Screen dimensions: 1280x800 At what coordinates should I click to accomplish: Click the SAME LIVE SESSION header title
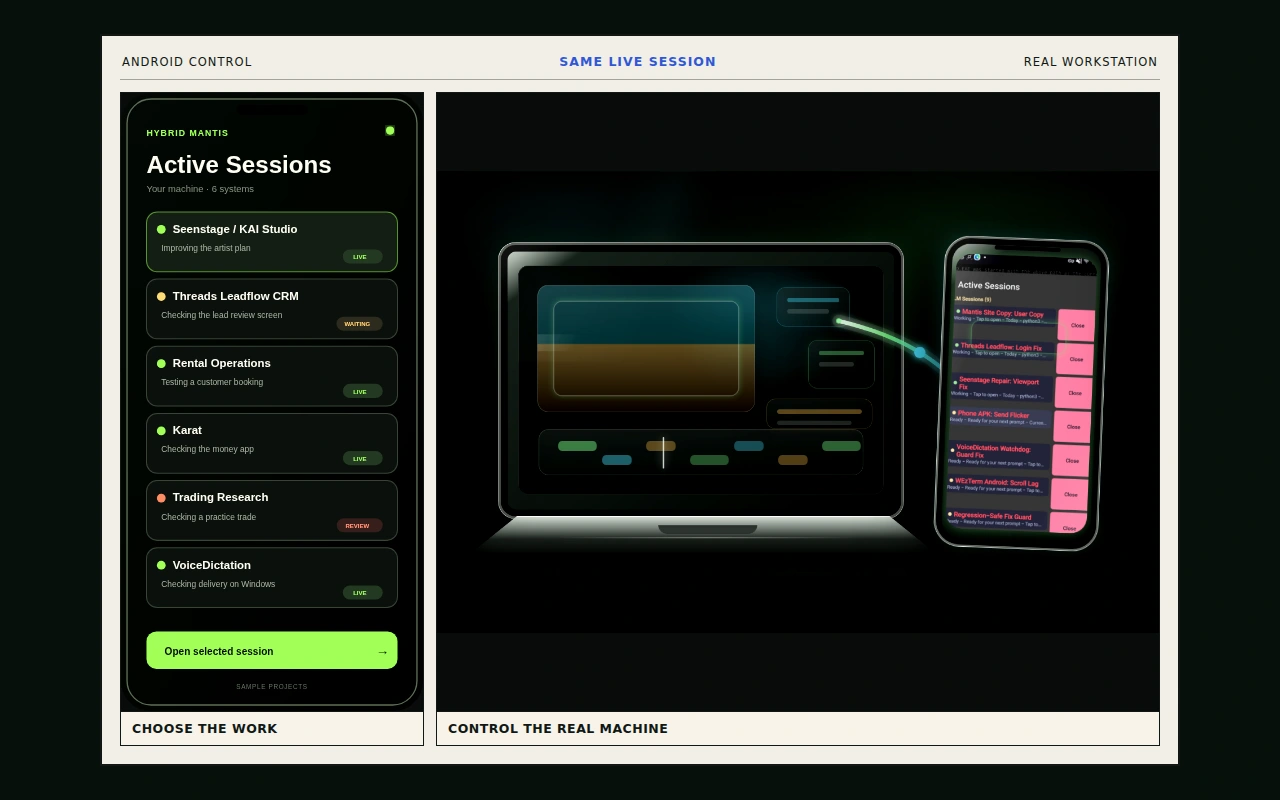tap(638, 62)
